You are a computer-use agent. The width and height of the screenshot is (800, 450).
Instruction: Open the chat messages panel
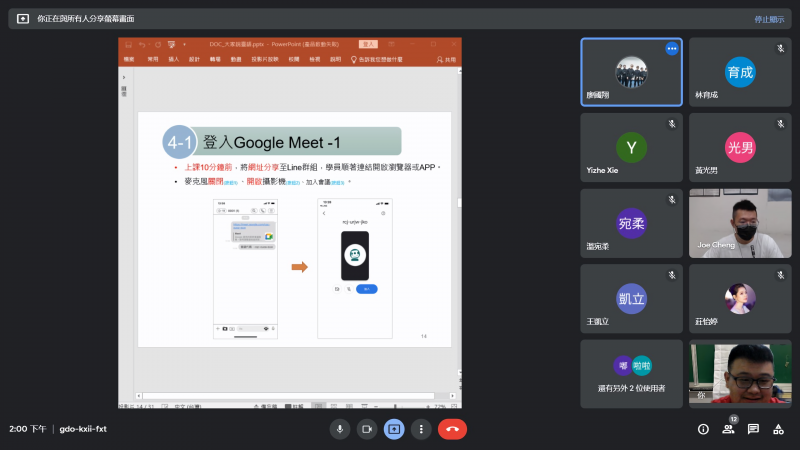pos(753,429)
